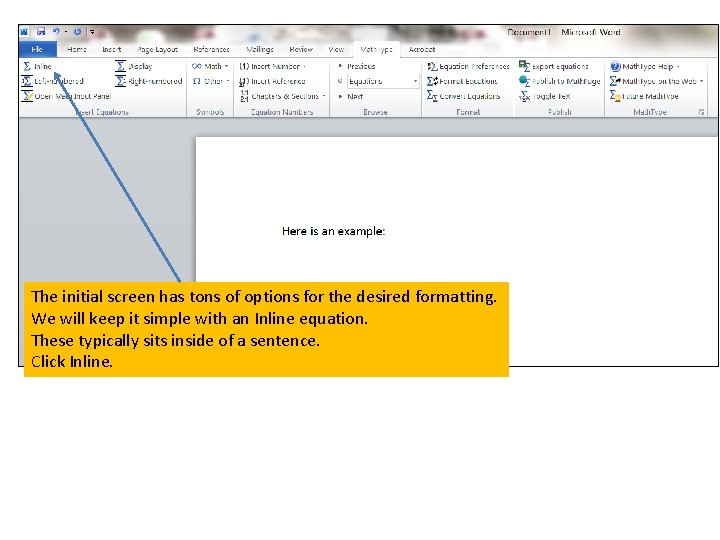The width and height of the screenshot is (720, 540).
Task: Open the Other symbols dropdown
Action: click(x=211, y=81)
